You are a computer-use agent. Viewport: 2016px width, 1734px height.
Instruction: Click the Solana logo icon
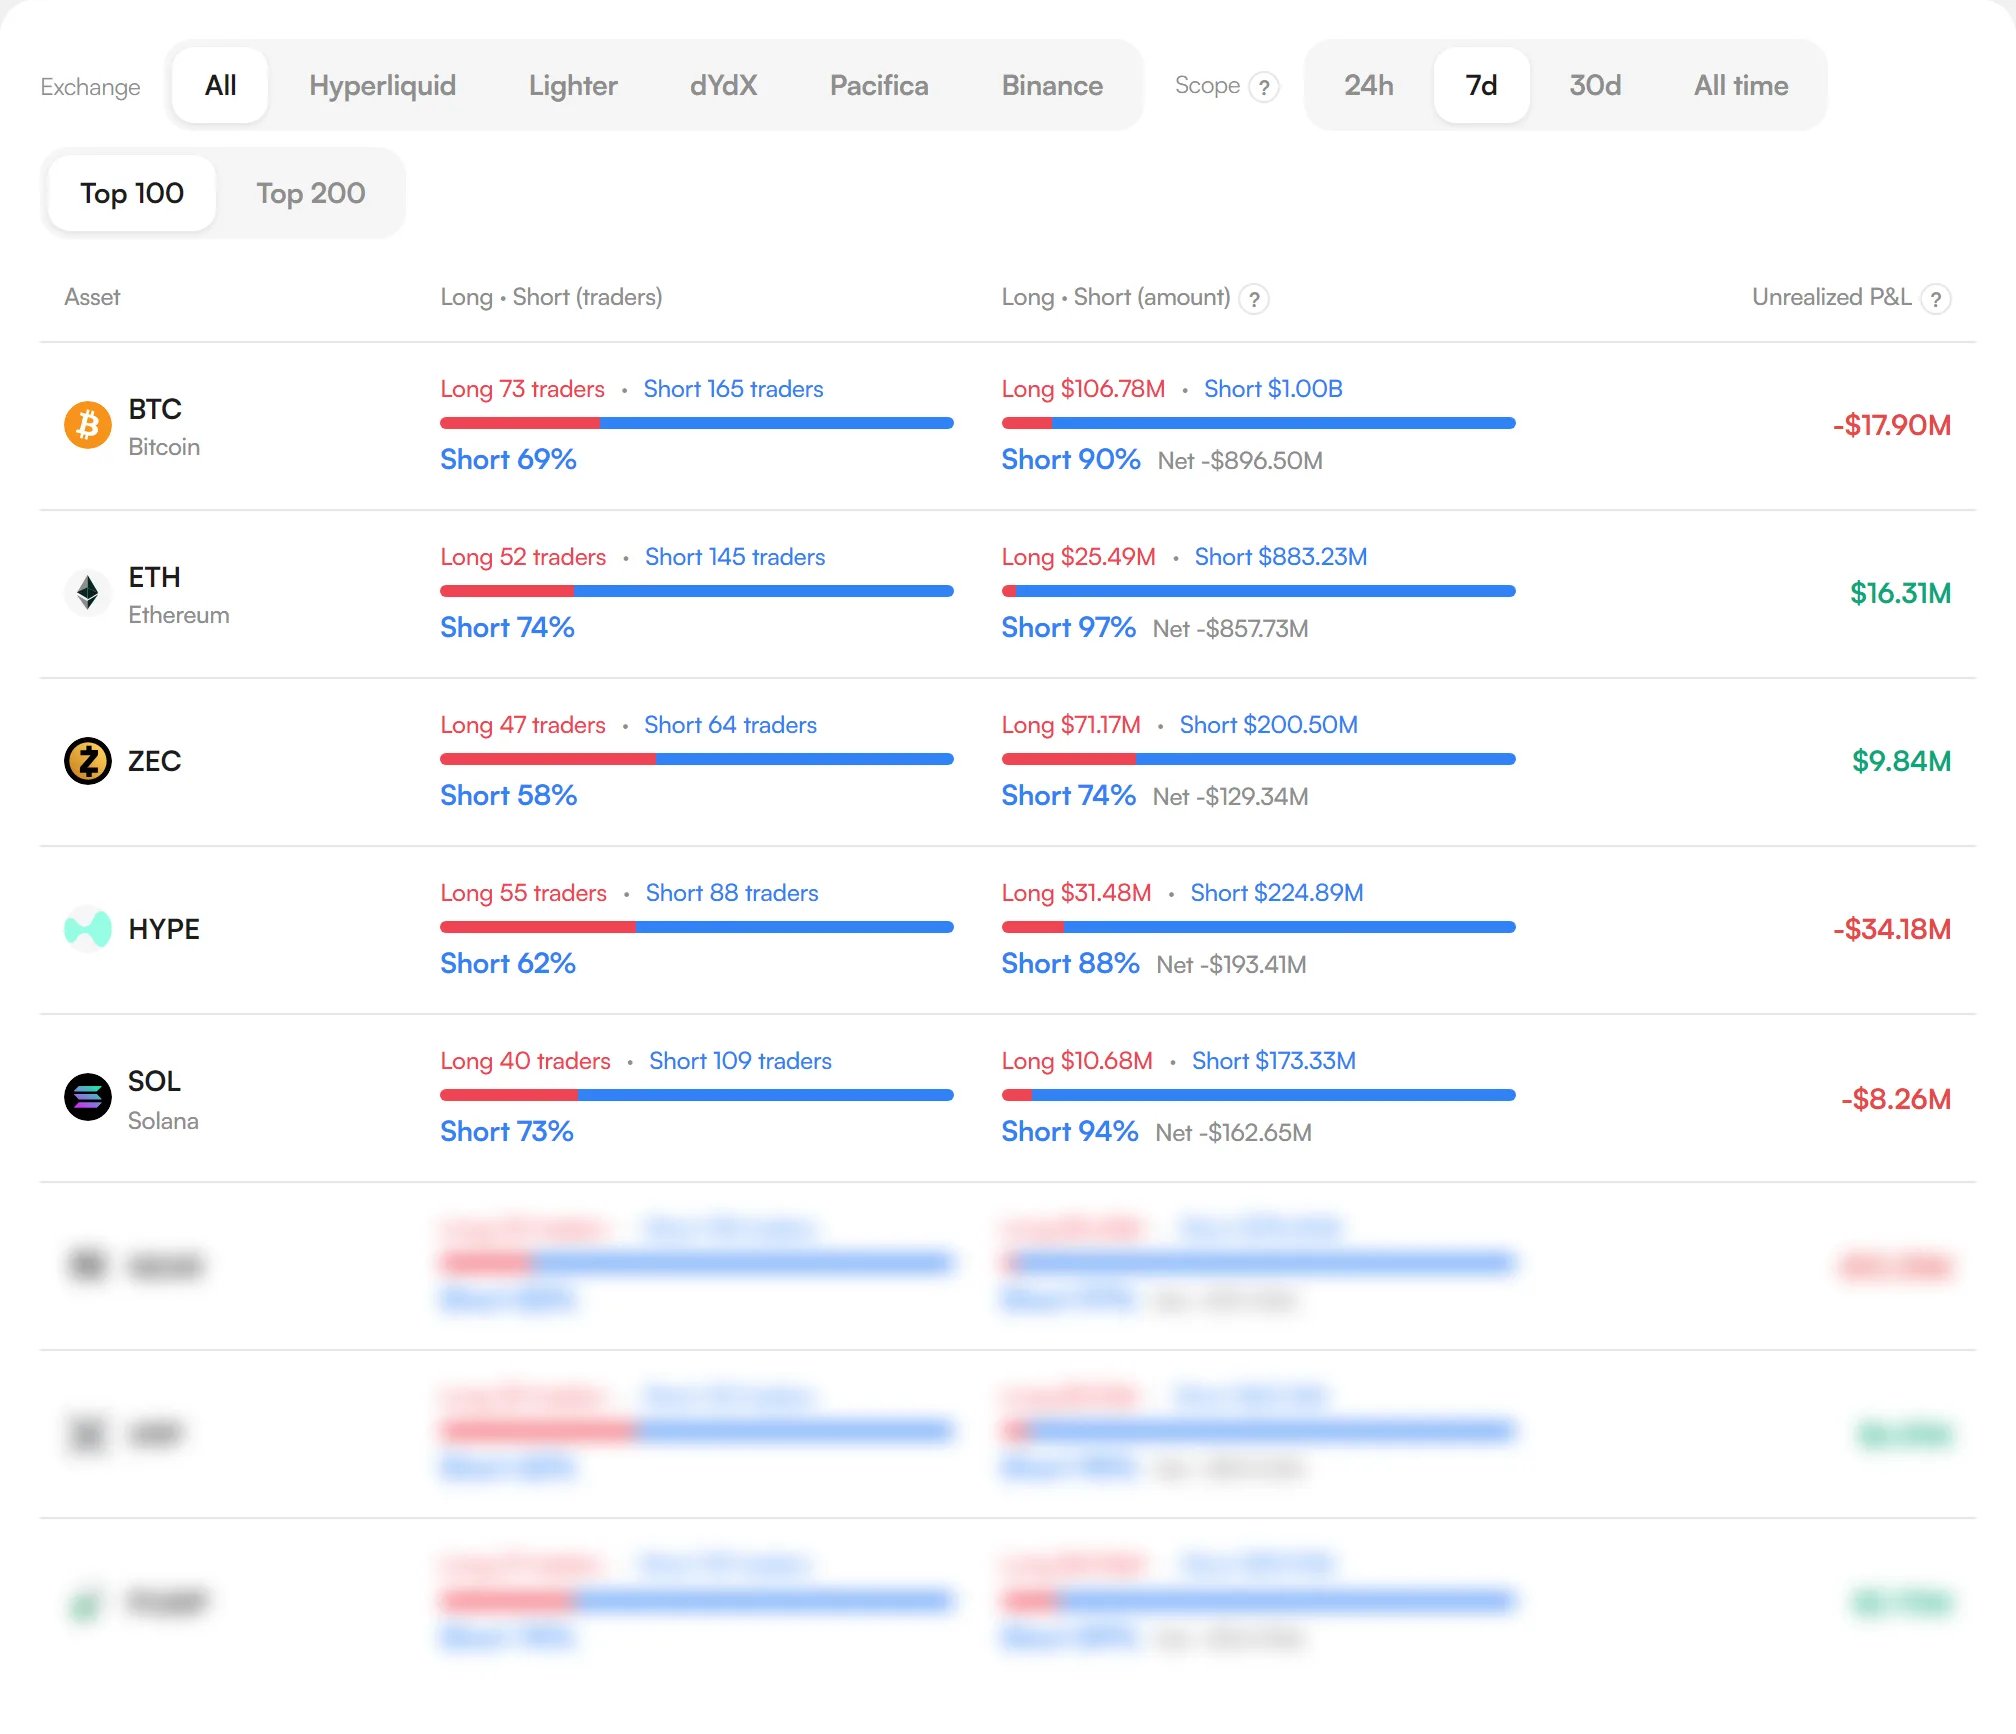(x=88, y=1097)
